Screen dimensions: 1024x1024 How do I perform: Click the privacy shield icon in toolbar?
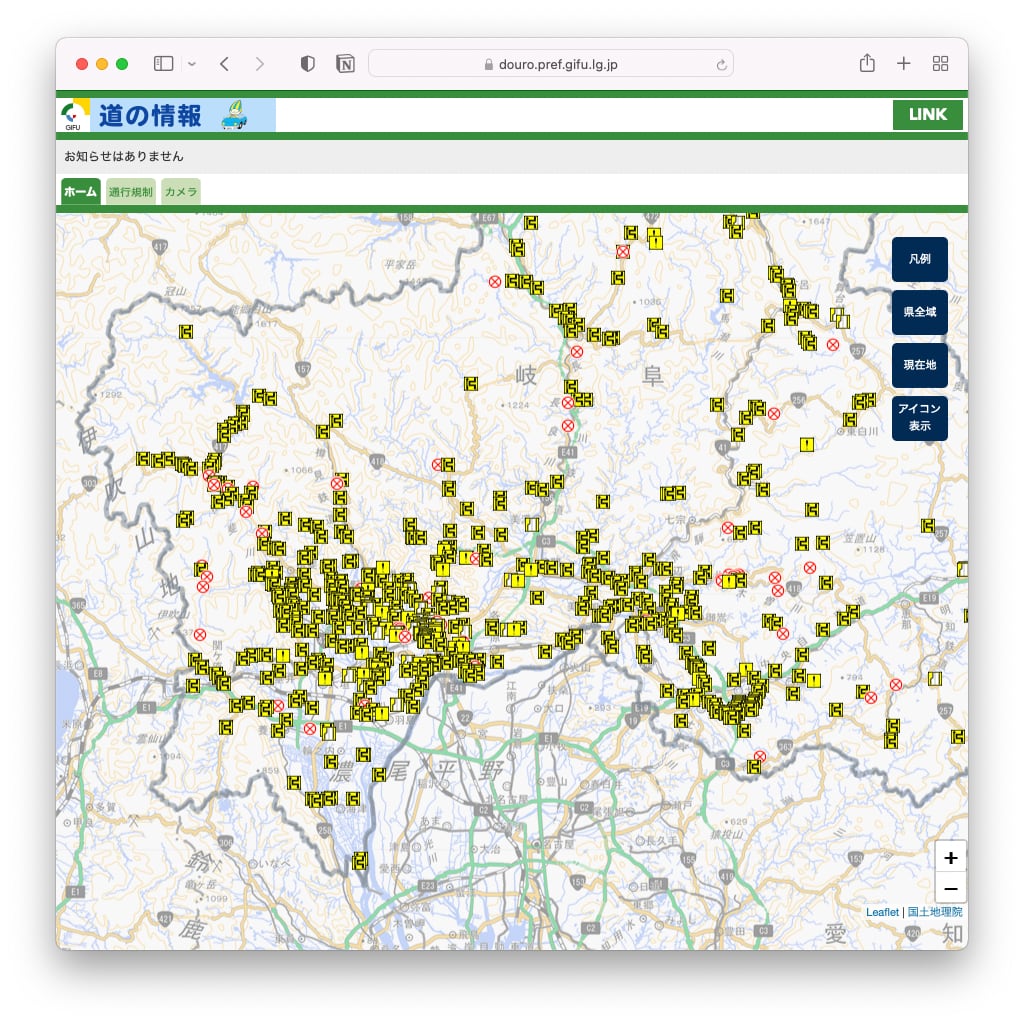pyautogui.click(x=307, y=64)
